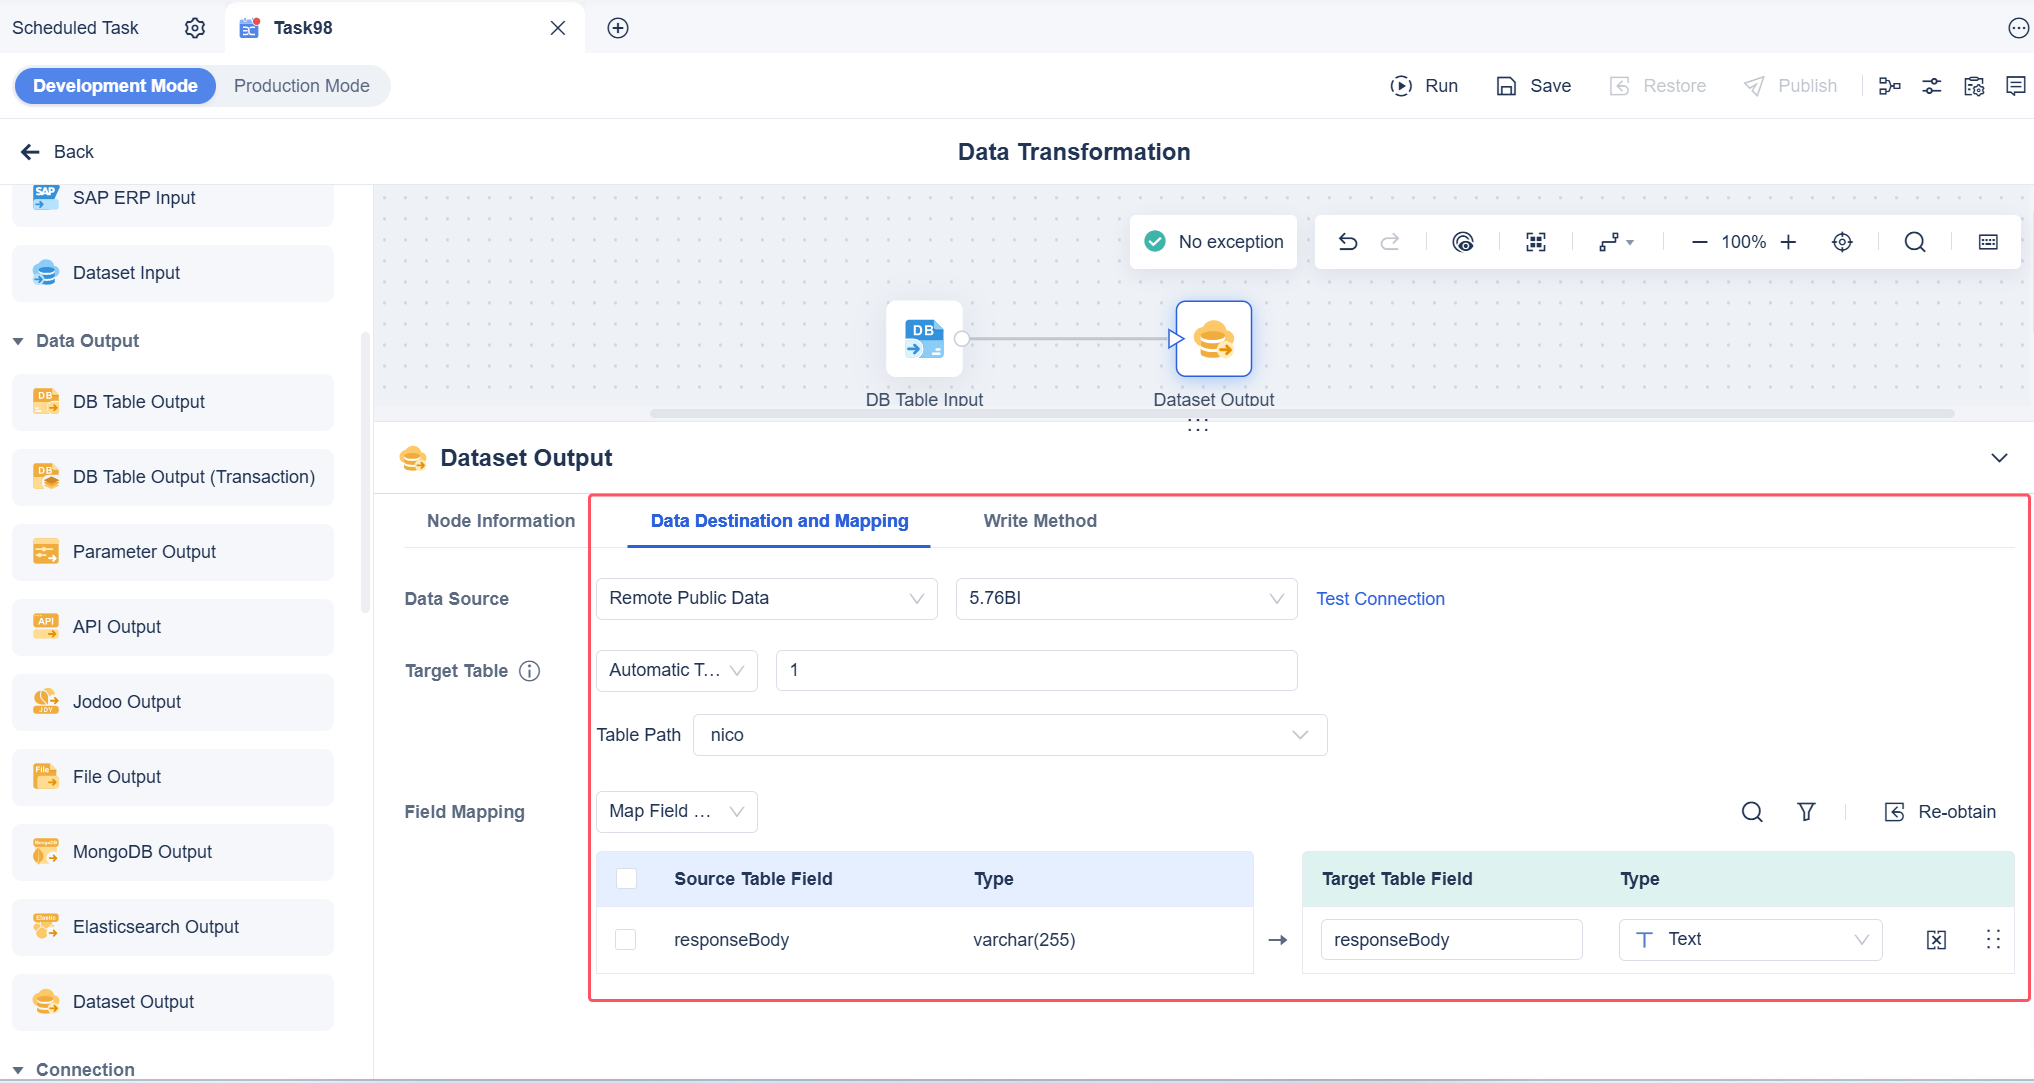Image resolution: width=2034 pixels, height=1083 pixels.
Task: Click the field mapping filter funnel icon
Action: pos(1806,812)
